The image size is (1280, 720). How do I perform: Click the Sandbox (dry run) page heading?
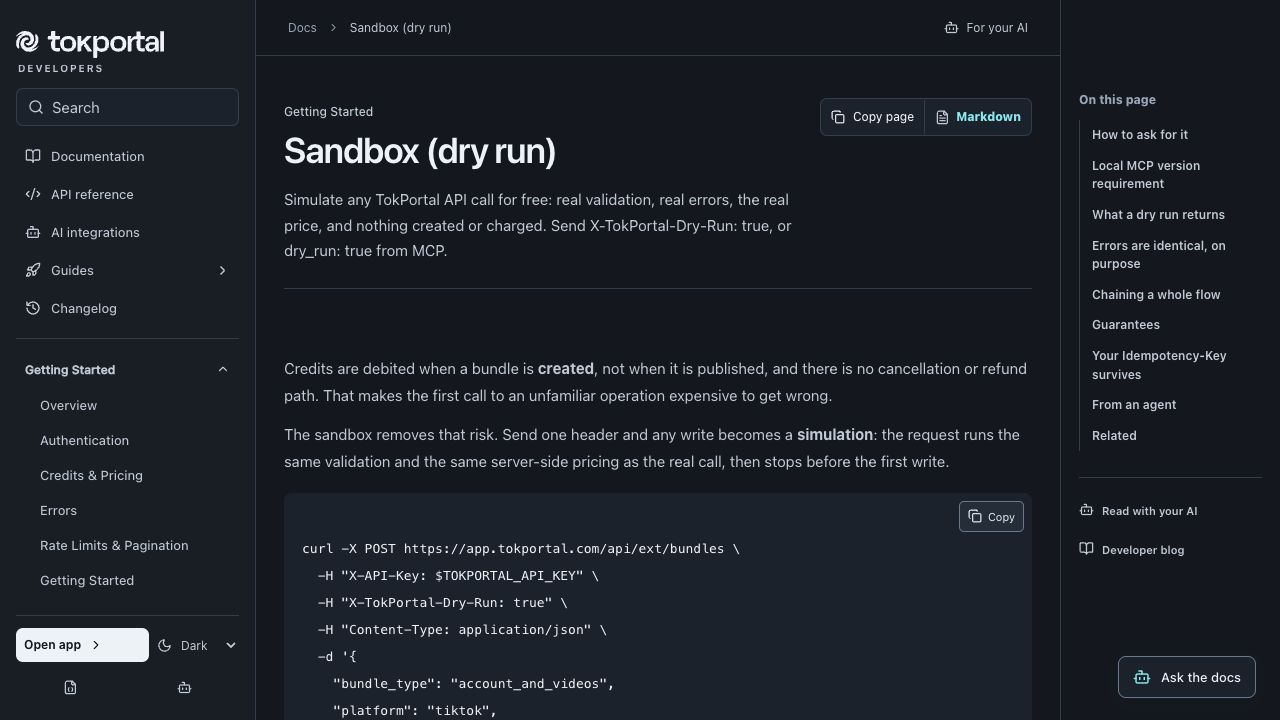420,151
